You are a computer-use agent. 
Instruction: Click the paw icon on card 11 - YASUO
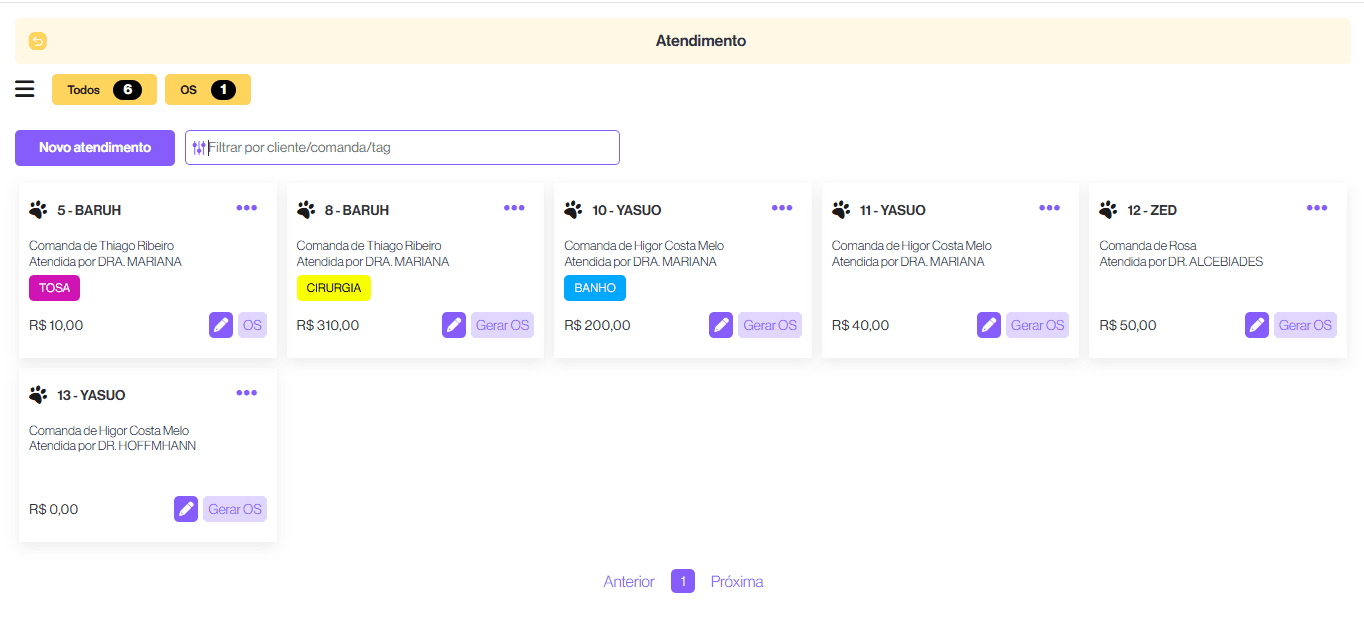pyautogui.click(x=841, y=210)
